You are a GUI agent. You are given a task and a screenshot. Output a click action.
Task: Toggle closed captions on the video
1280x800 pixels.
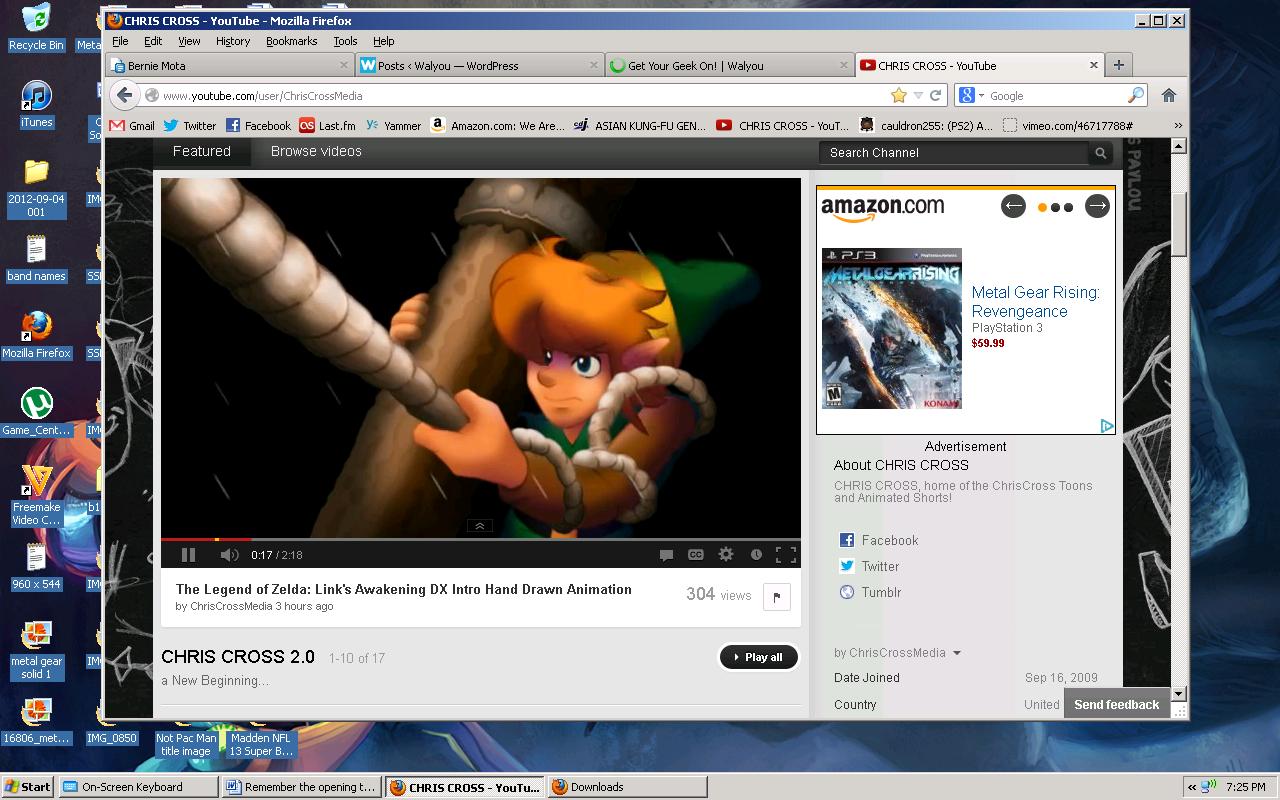pyautogui.click(x=695, y=555)
